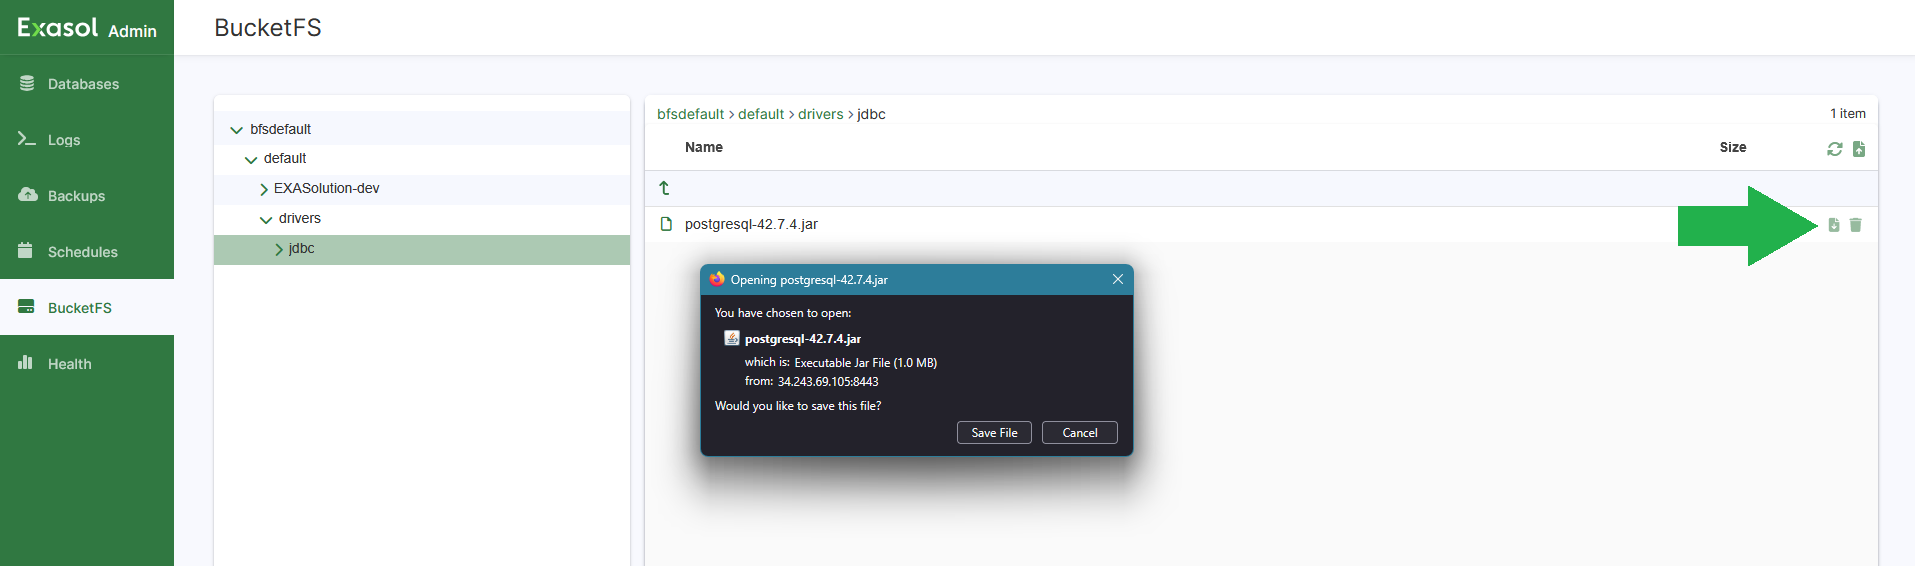Cancel the file download dialog
The width and height of the screenshot is (1915, 566).
(x=1079, y=433)
